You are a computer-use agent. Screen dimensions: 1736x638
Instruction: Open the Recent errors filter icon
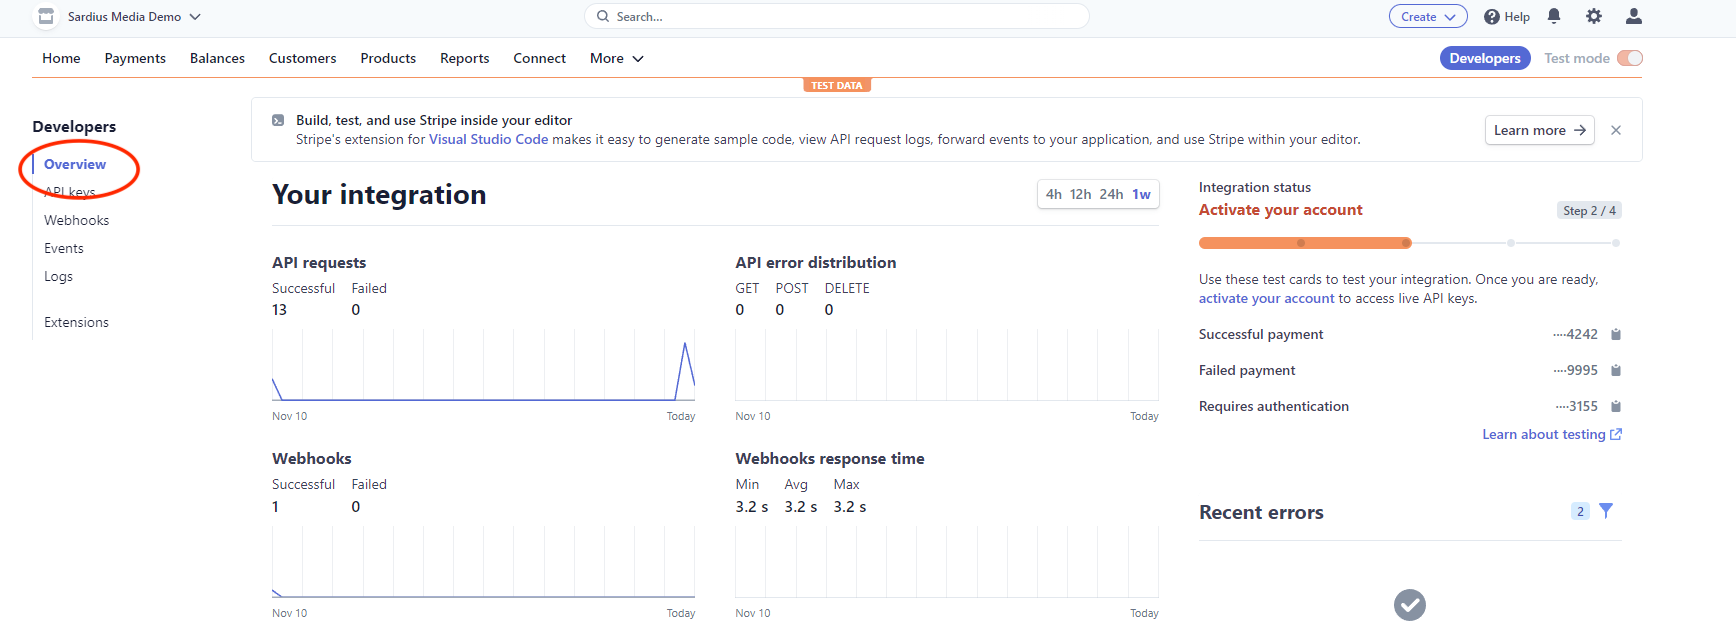click(1606, 511)
